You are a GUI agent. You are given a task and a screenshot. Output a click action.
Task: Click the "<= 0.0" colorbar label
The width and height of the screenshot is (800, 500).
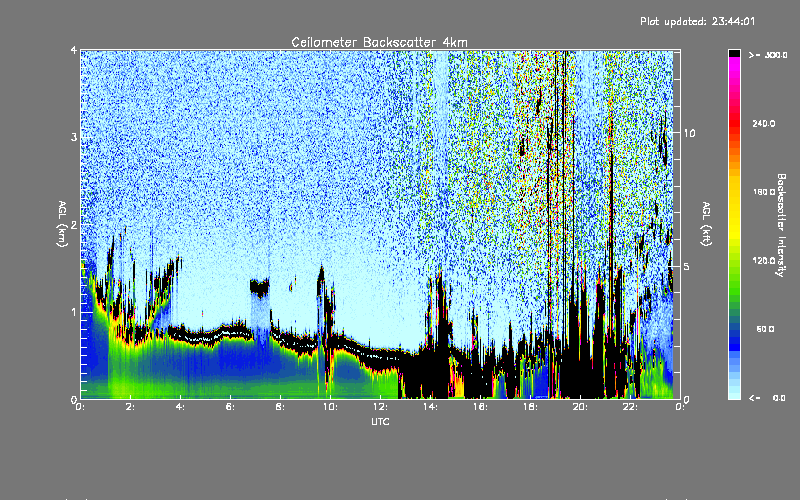pyautogui.click(x=767, y=398)
